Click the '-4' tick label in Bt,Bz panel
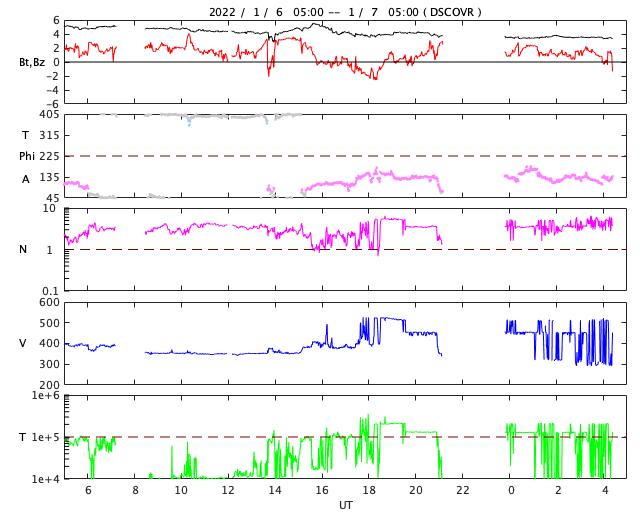This screenshot has width=640, height=512. tap(53, 90)
